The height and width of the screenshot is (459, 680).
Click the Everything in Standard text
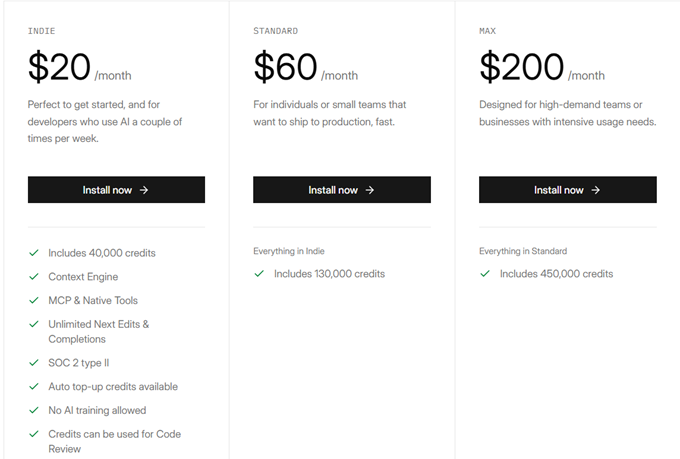523,251
